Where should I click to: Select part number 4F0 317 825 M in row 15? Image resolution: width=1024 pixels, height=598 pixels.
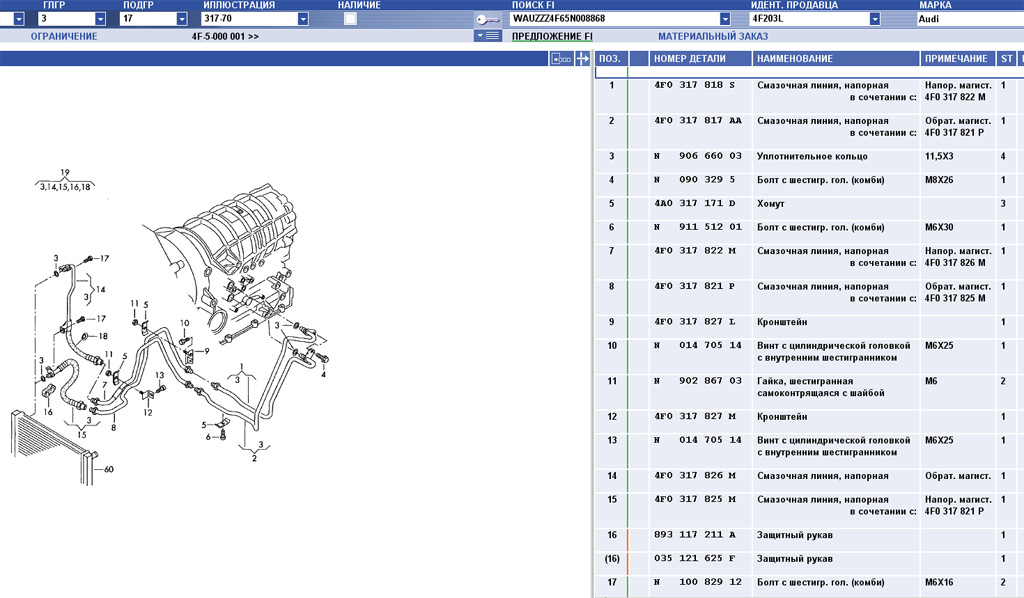click(x=694, y=499)
